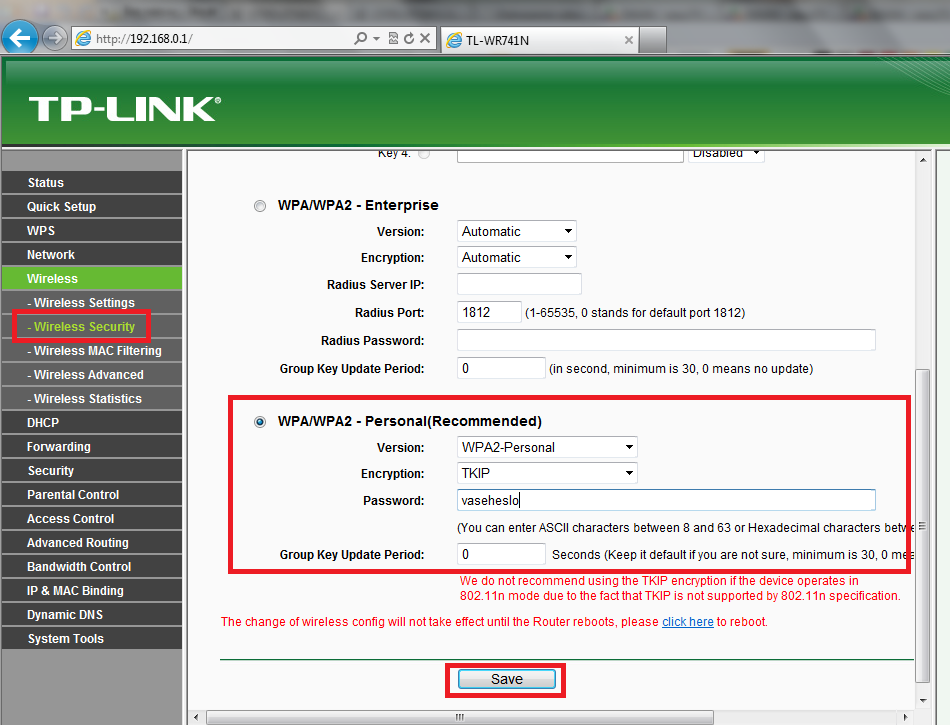Select the TL-WR741N tab
Screen dimensions: 950x725
pos(540,40)
